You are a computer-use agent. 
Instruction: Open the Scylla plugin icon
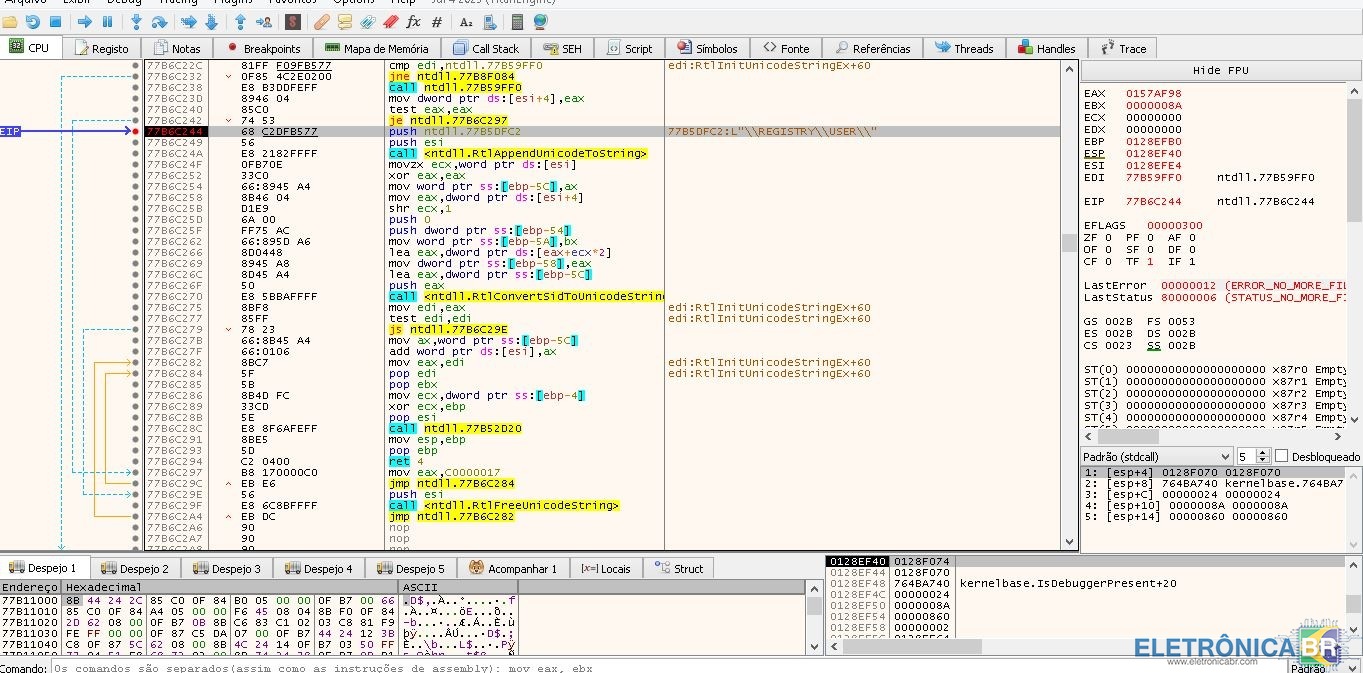[x=292, y=22]
